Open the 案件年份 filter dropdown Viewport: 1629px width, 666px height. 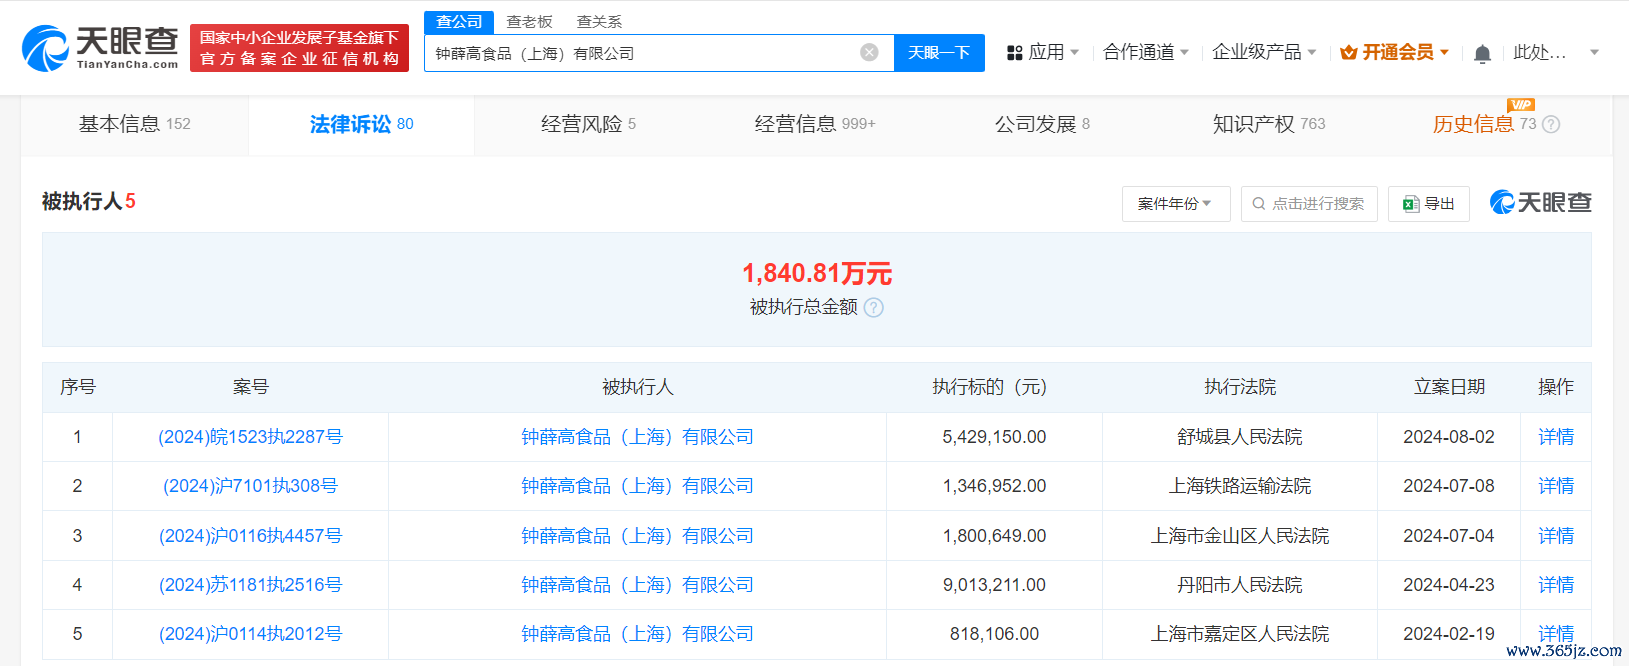point(1176,204)
